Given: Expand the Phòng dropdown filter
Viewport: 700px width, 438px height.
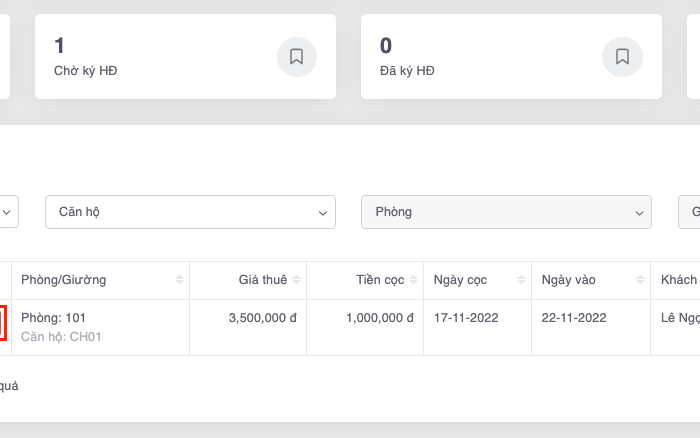Looking at the screenshot, I should click(x=506, y=212).
